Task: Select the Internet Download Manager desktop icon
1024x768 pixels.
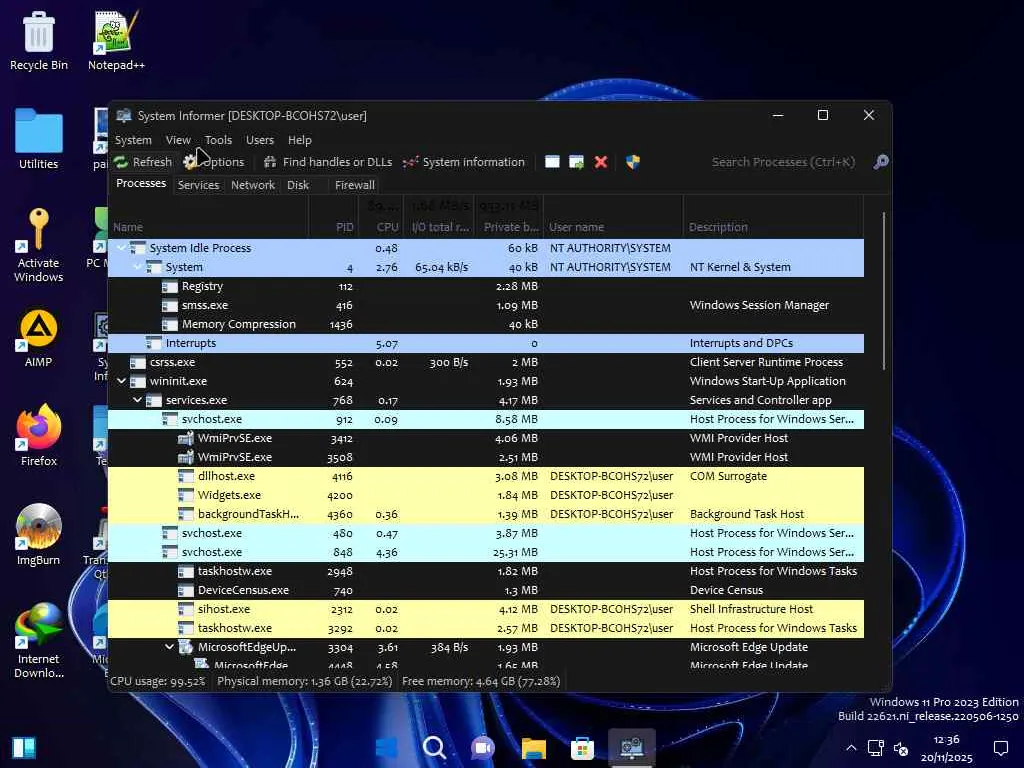Action: click(x=39, y=641)
